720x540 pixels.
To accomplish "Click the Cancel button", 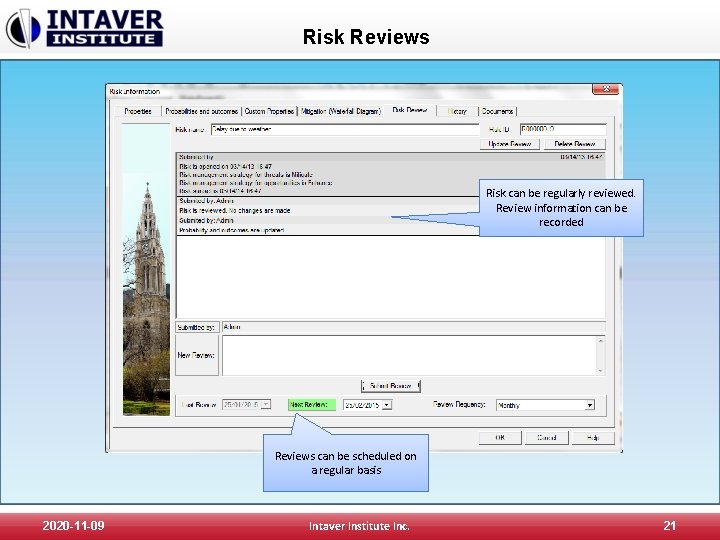I will coord(547,438).
